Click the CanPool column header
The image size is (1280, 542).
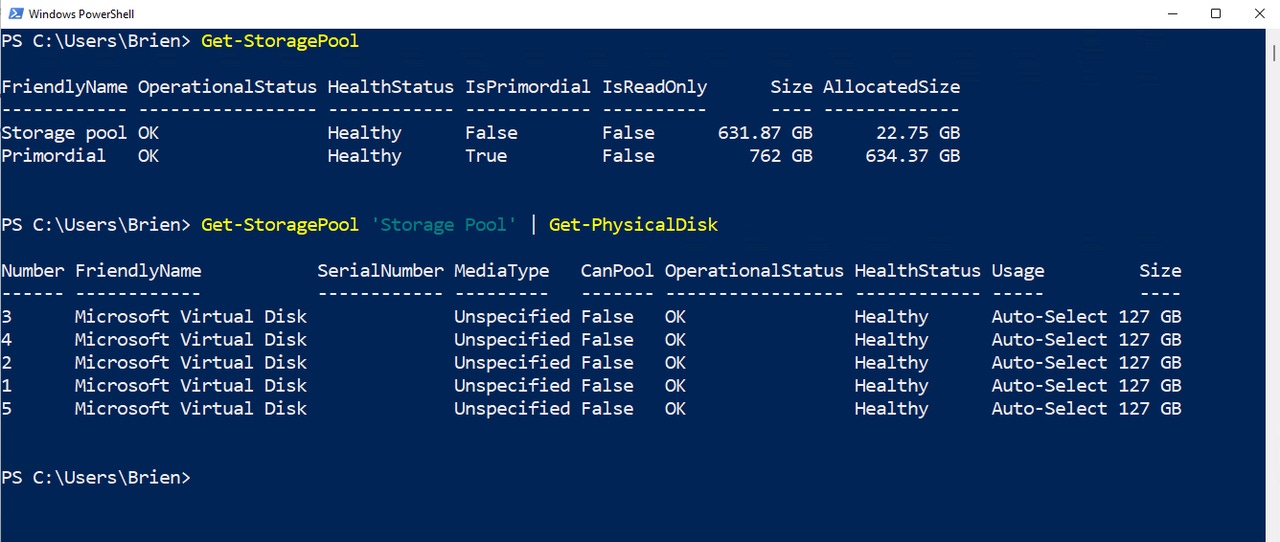point(617,271)
